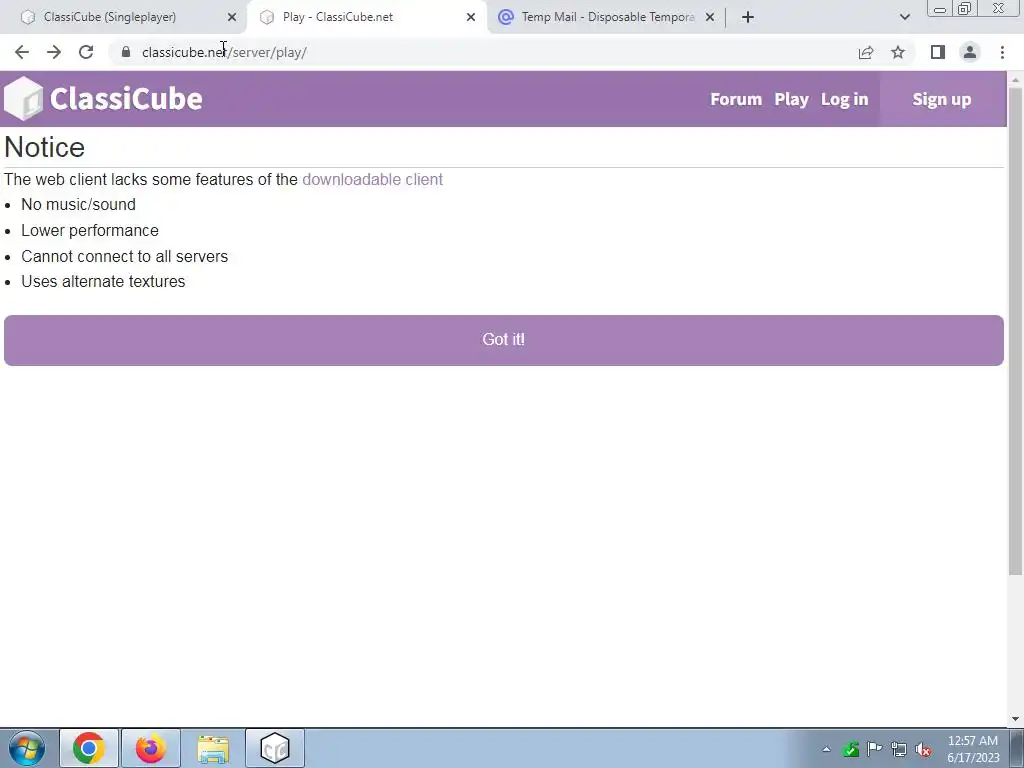This screenshot has width=1024, height=768.
Task: Show hidden system tray icons
Action: 826,749
